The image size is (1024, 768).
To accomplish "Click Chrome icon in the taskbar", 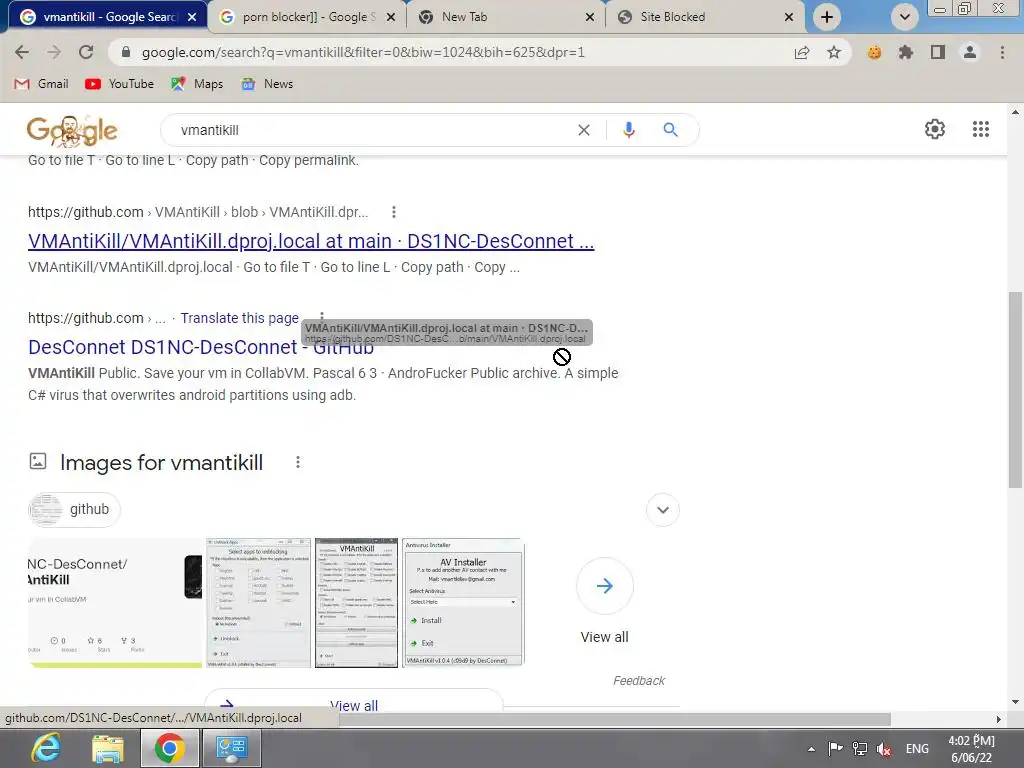I will click(x=169, y=748).
